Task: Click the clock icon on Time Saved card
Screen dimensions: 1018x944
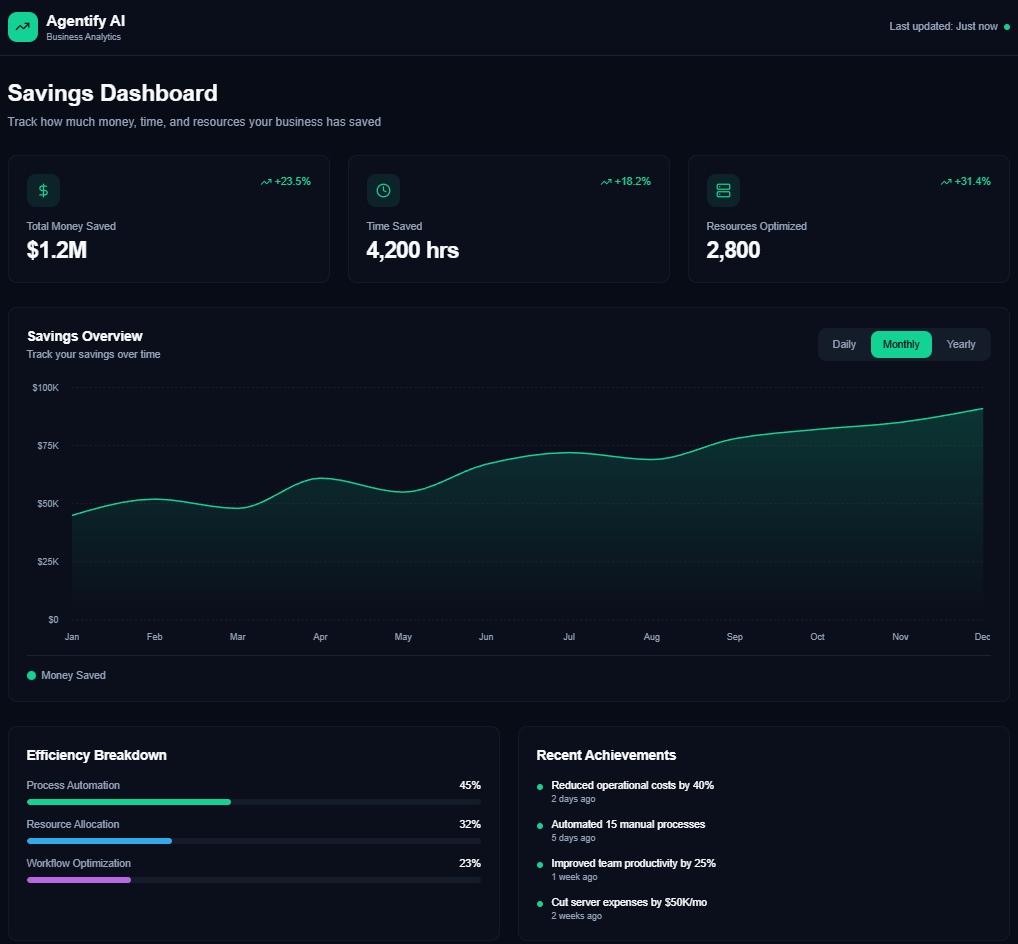Action: pos(383,190)
